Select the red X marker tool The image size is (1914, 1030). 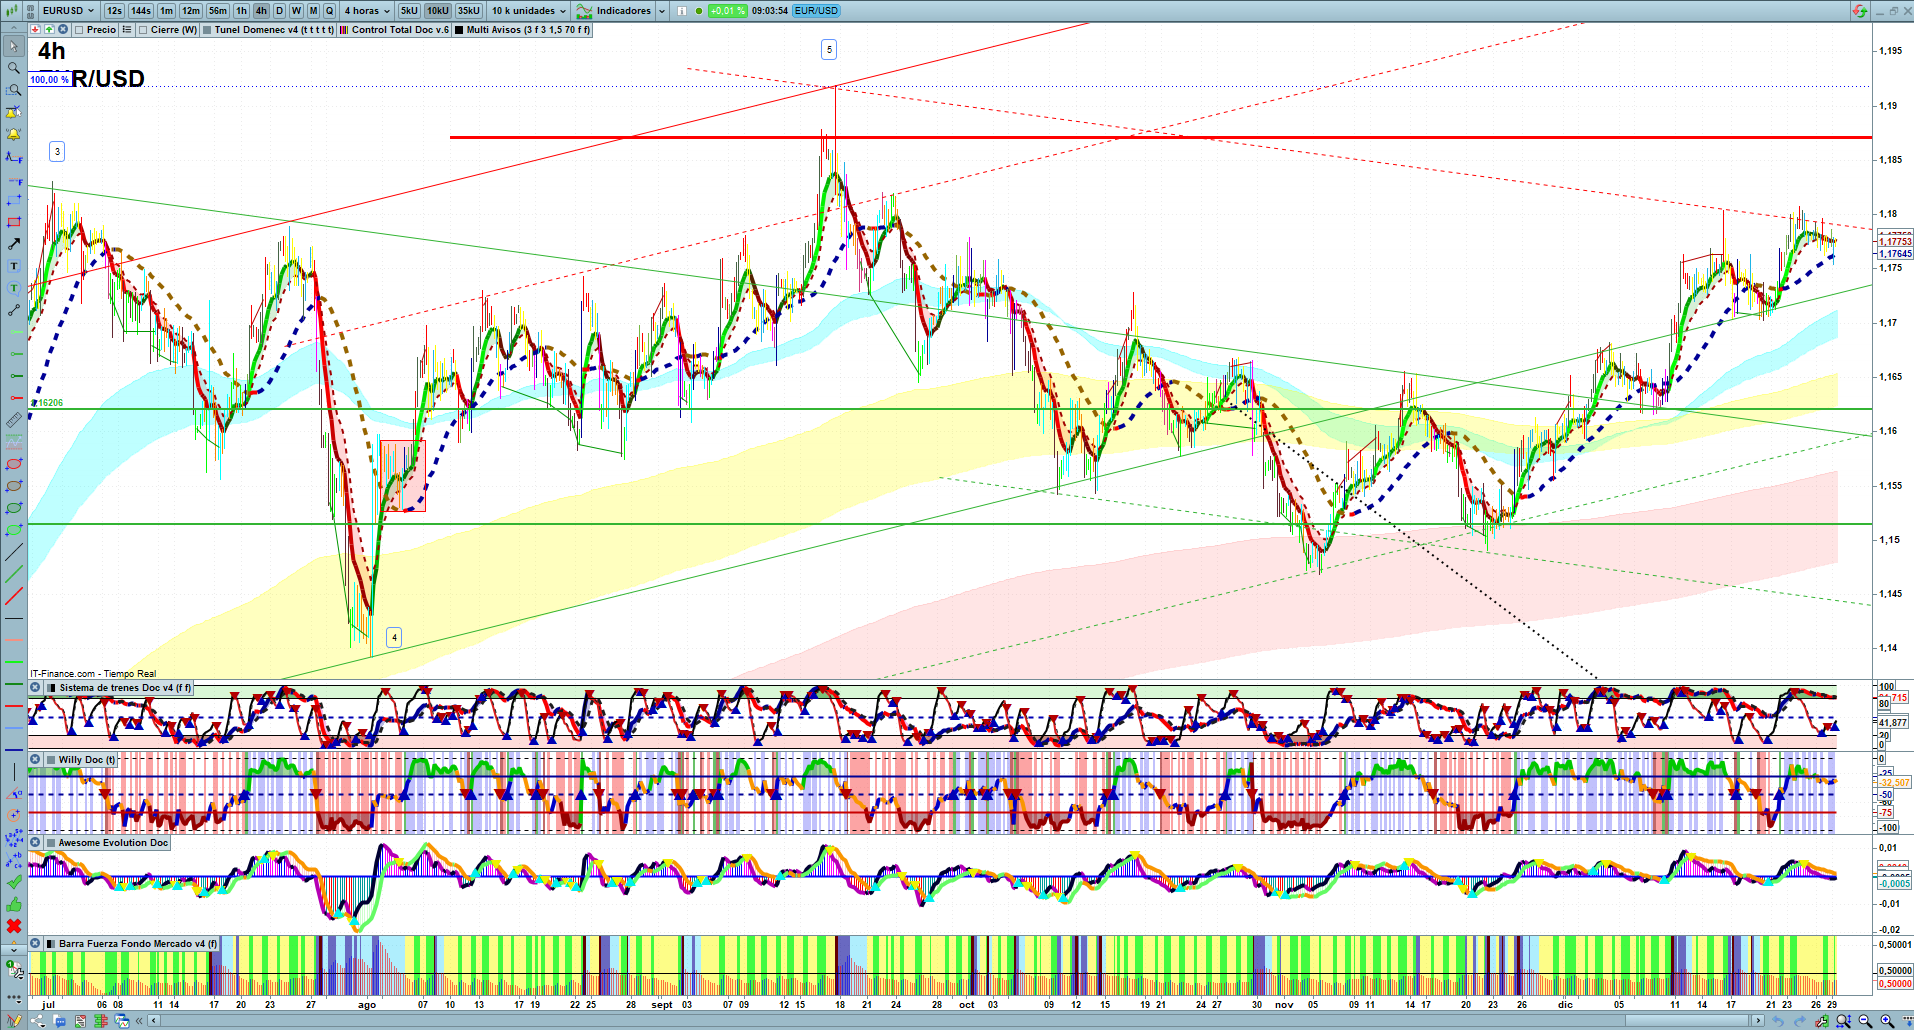point(13,926)
